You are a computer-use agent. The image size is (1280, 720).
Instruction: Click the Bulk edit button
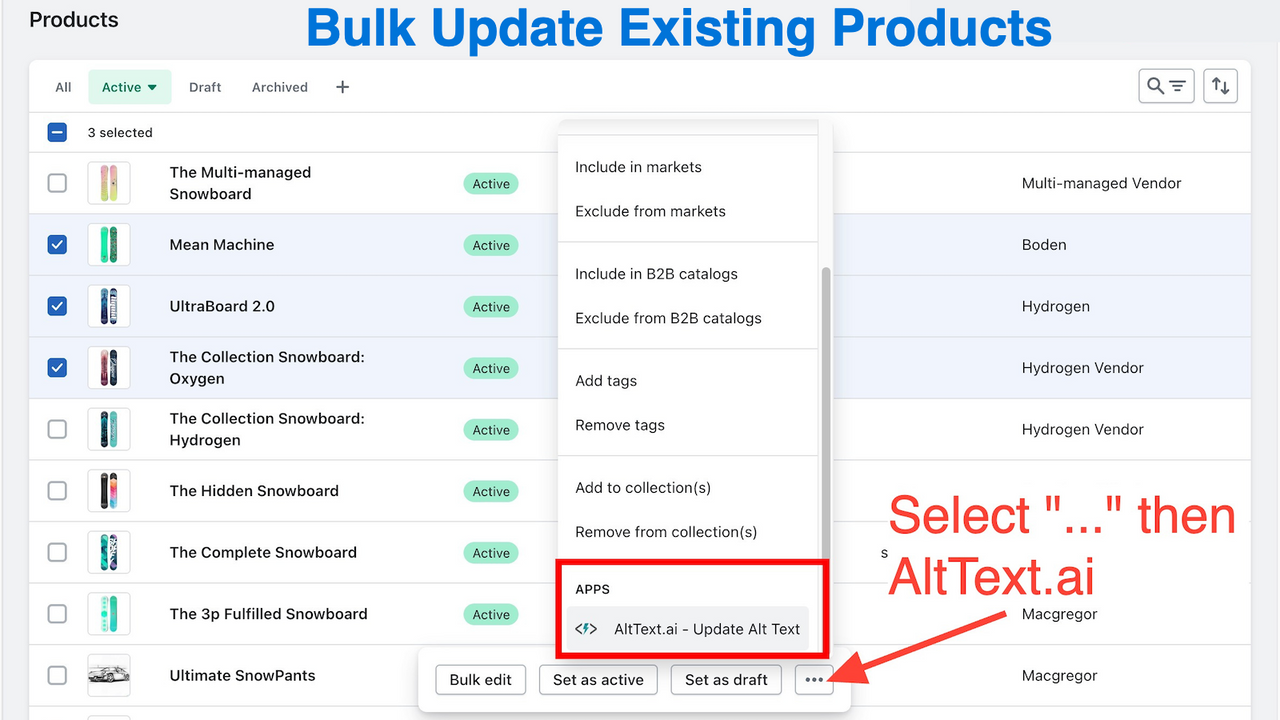[x=480, y=679]
